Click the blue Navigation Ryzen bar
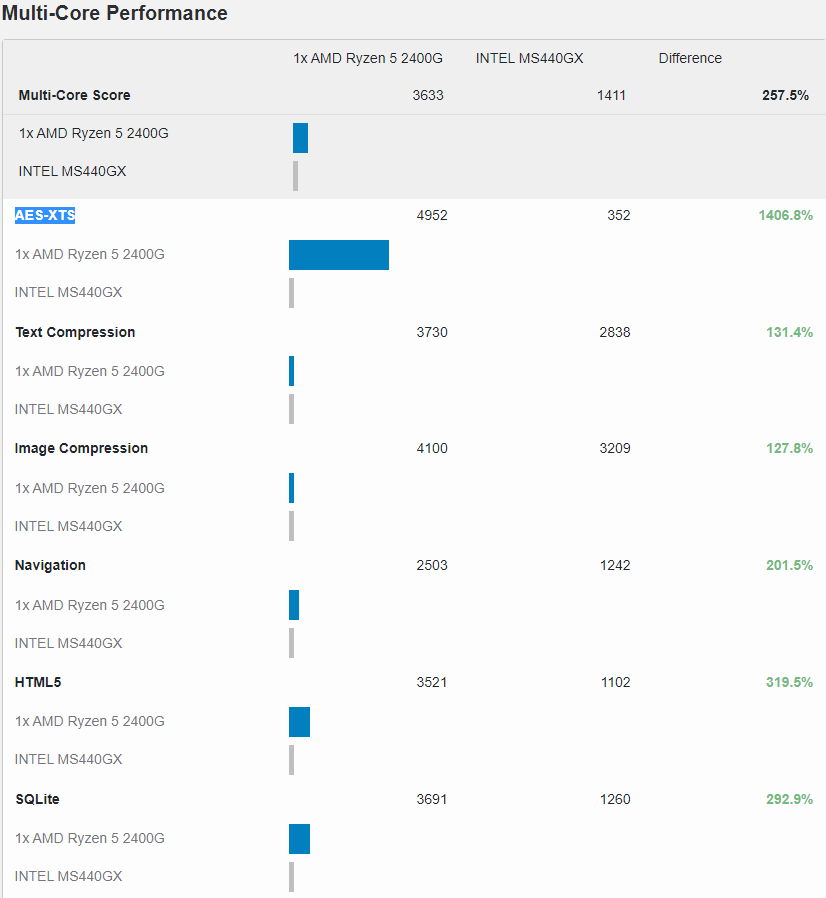Viewport: 826px width, 898px height. (294, 605)
